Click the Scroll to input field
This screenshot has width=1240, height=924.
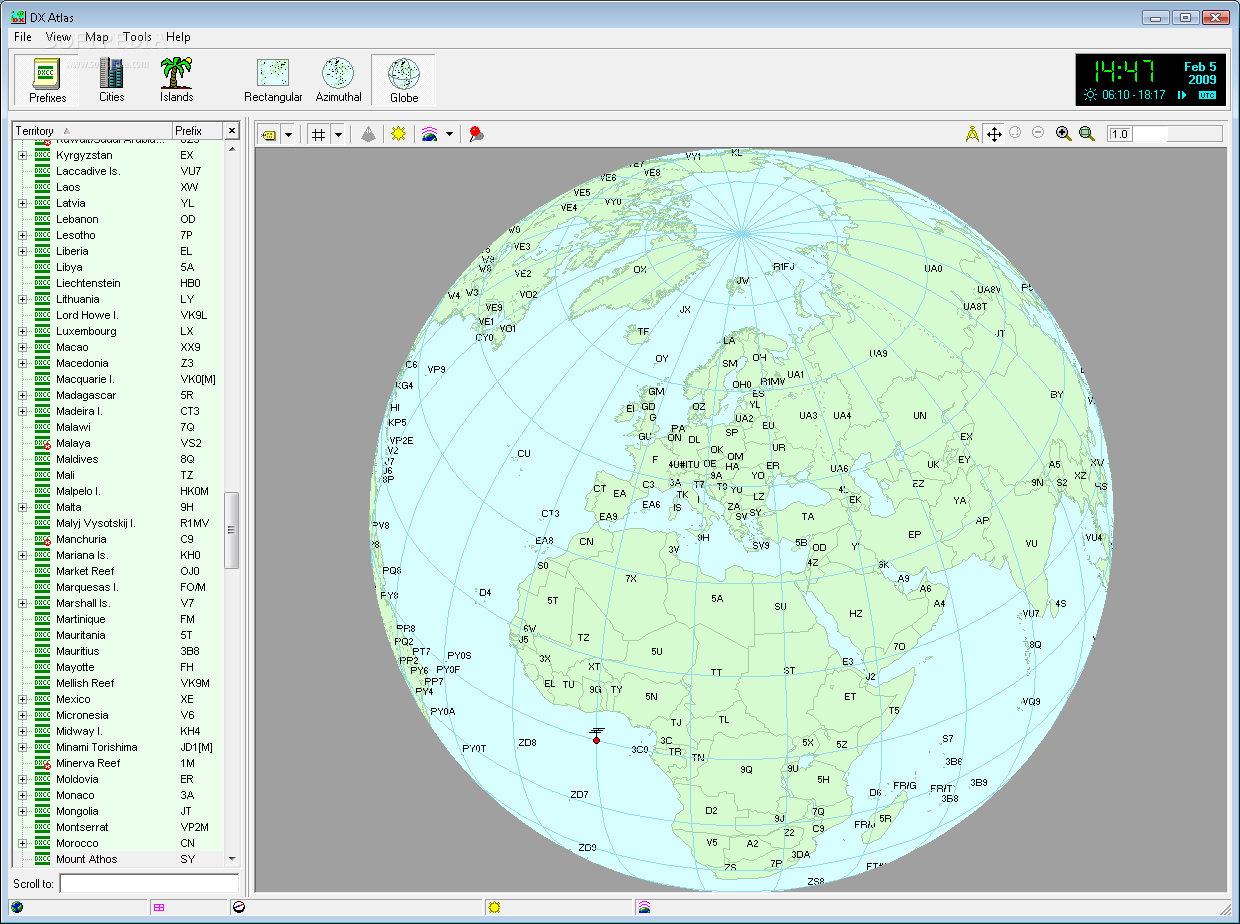pos(149,883)
